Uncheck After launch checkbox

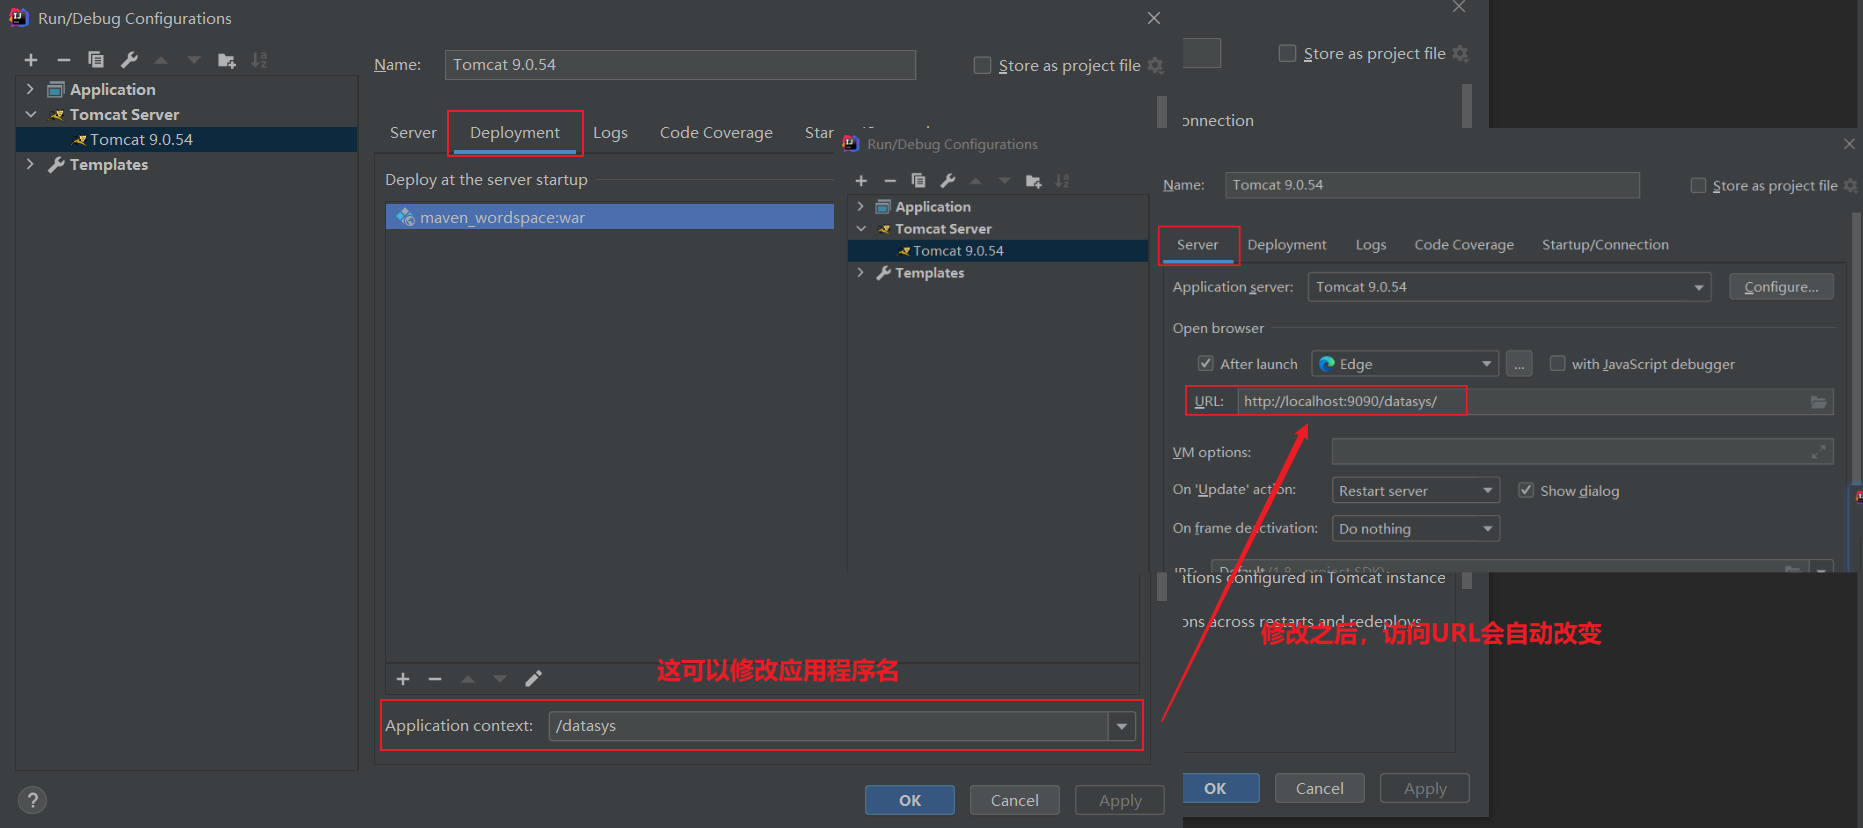point(1206,363)
